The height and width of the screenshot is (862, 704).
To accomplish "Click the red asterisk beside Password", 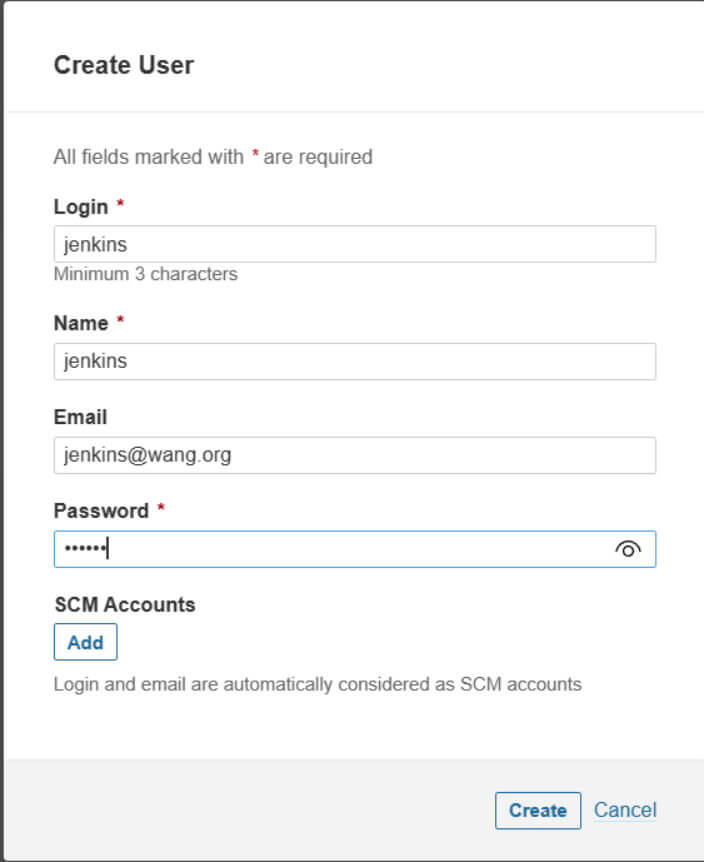I will tap(161, 507).
